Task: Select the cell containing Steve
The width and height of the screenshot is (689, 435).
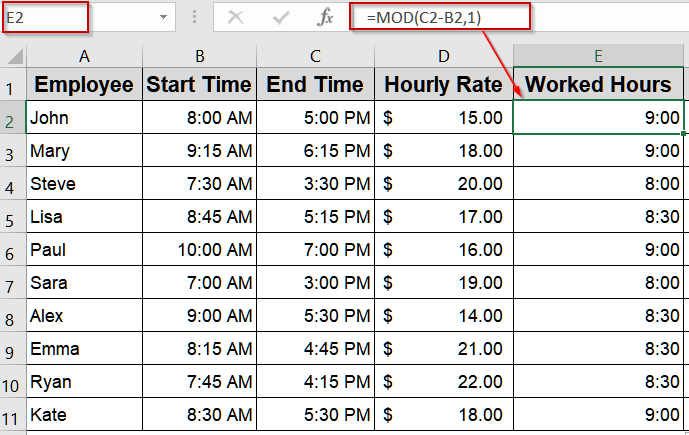Action: [84, 183]
